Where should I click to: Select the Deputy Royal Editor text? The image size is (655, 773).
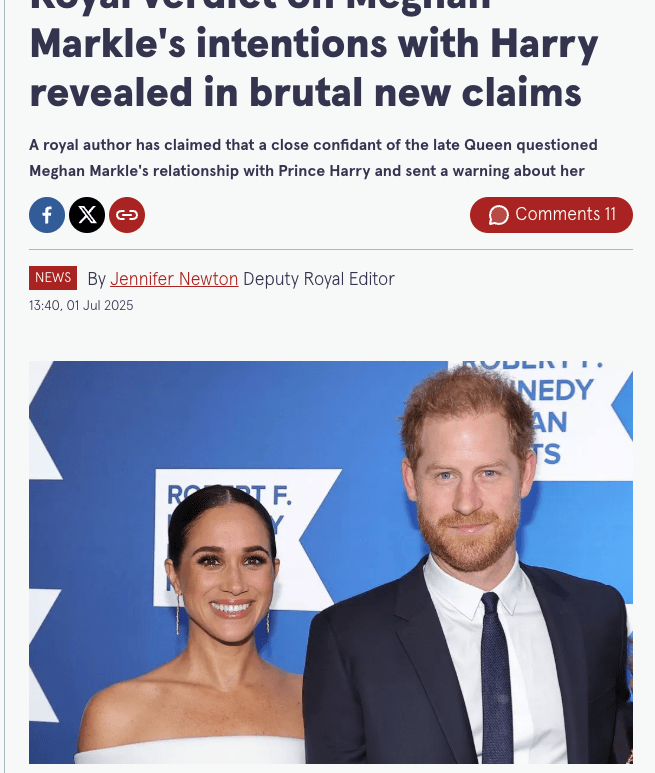click(x=319, y=279)
